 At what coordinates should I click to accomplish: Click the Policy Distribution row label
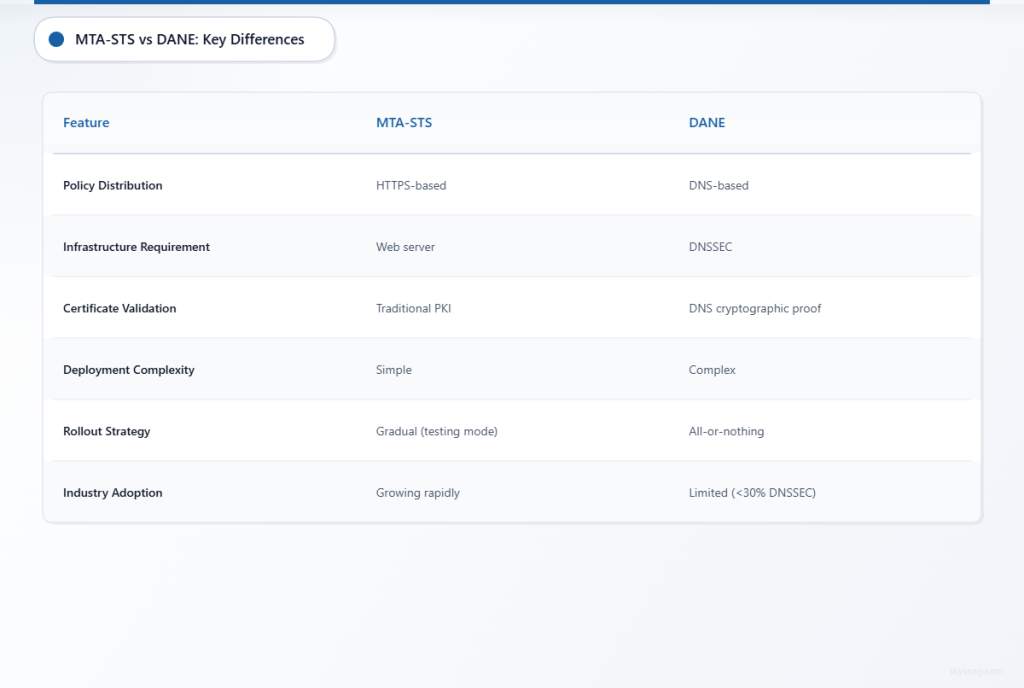click(113, 185)
